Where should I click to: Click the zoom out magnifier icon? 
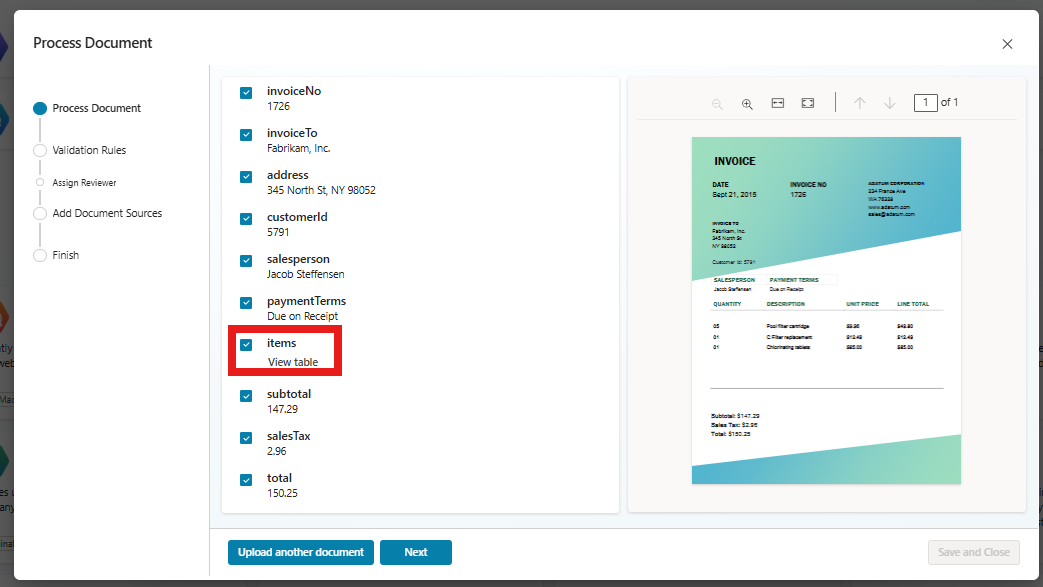point(717,103)
